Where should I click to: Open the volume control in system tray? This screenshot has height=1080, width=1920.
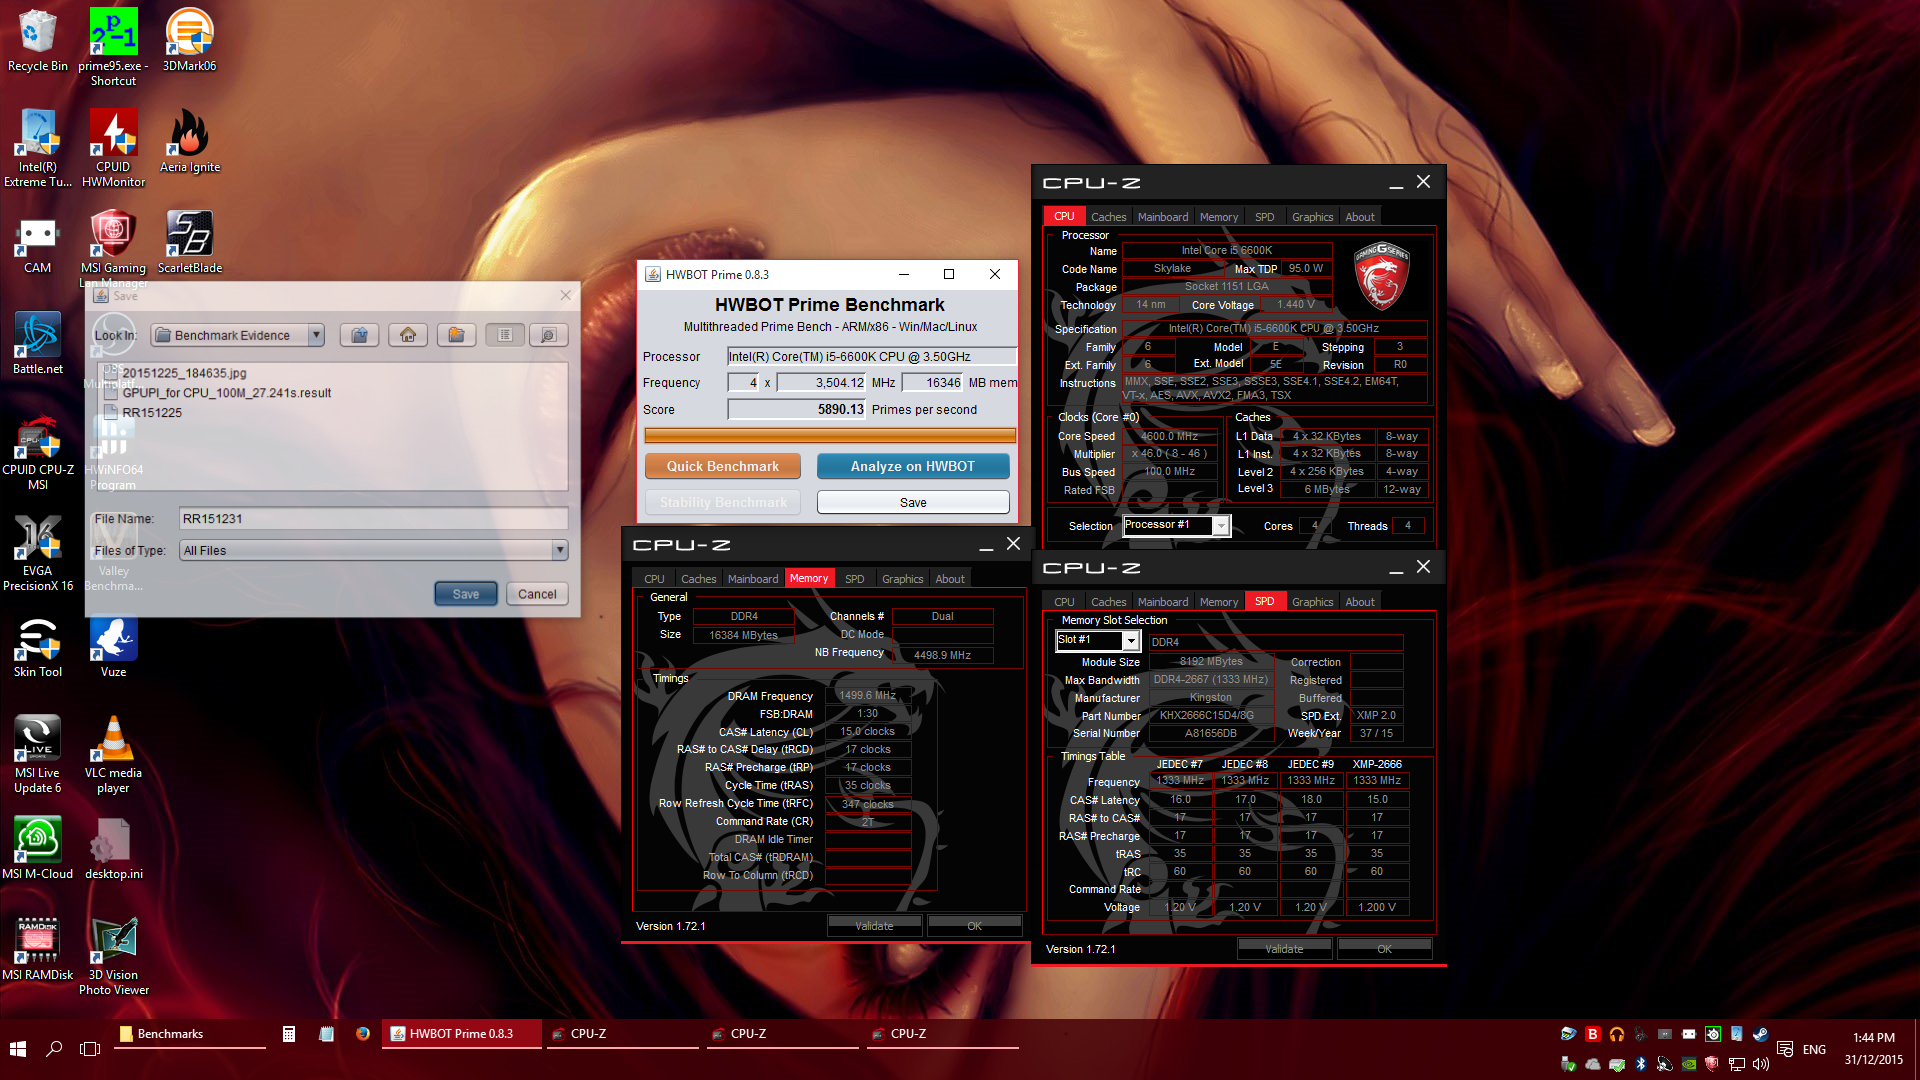coord(1760,1064)
